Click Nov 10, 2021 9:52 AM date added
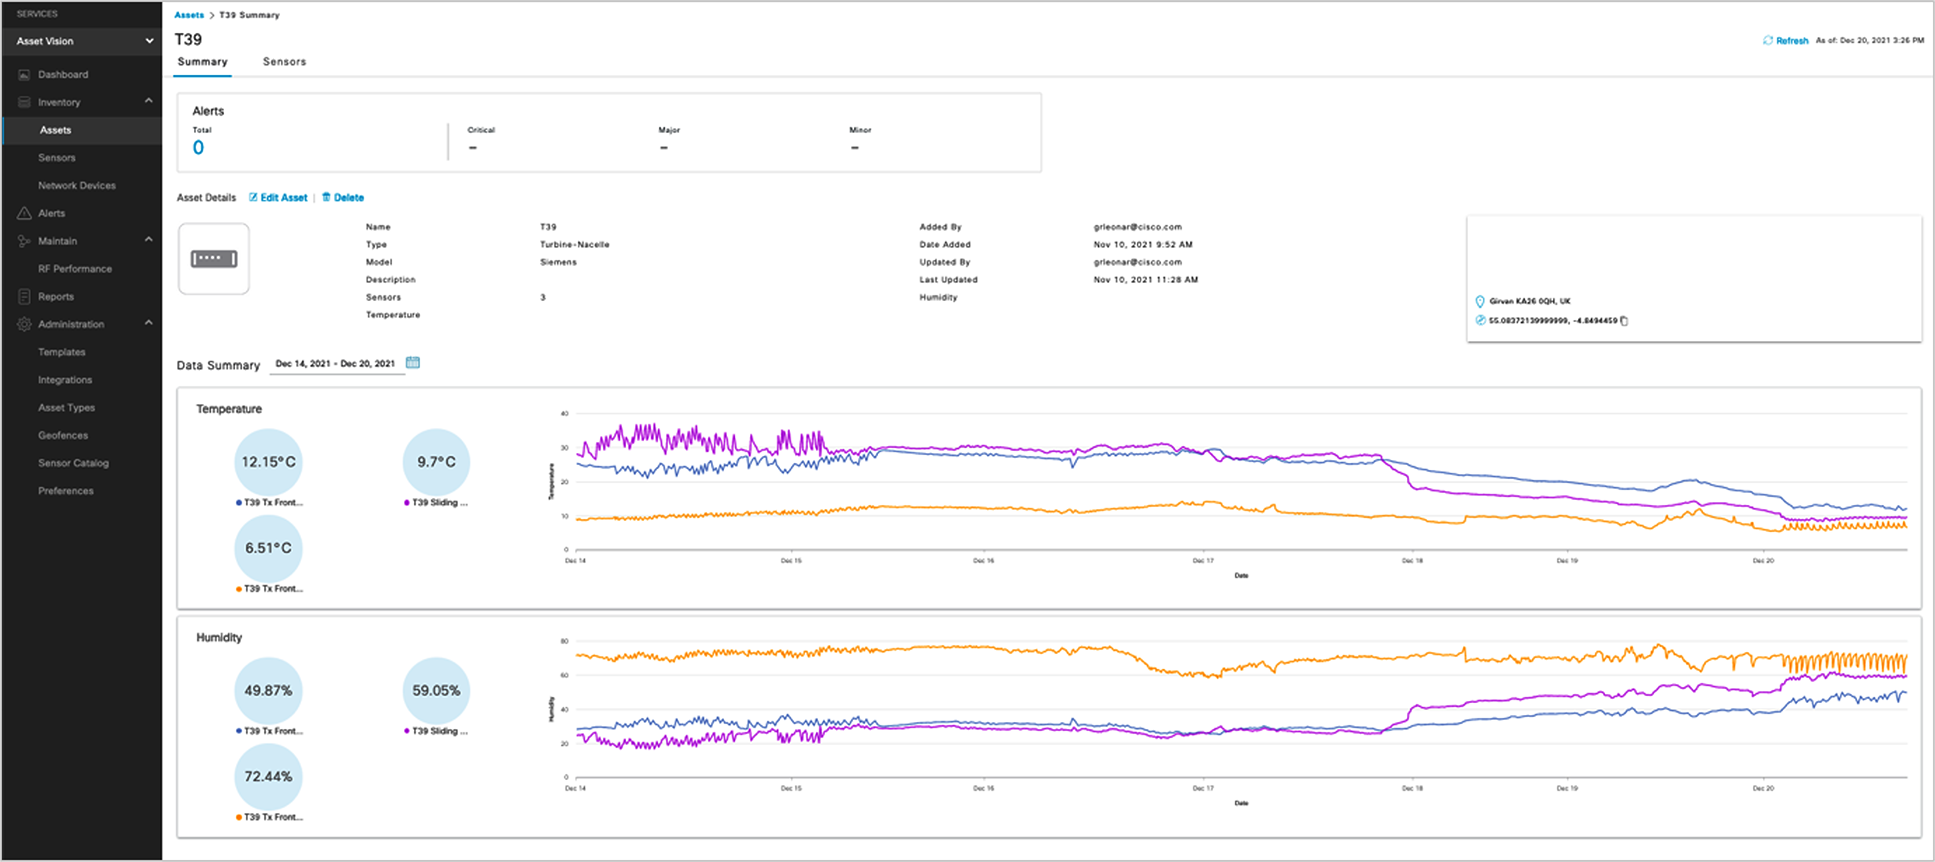This screenshot has width=1935, height=862. 1143,245
